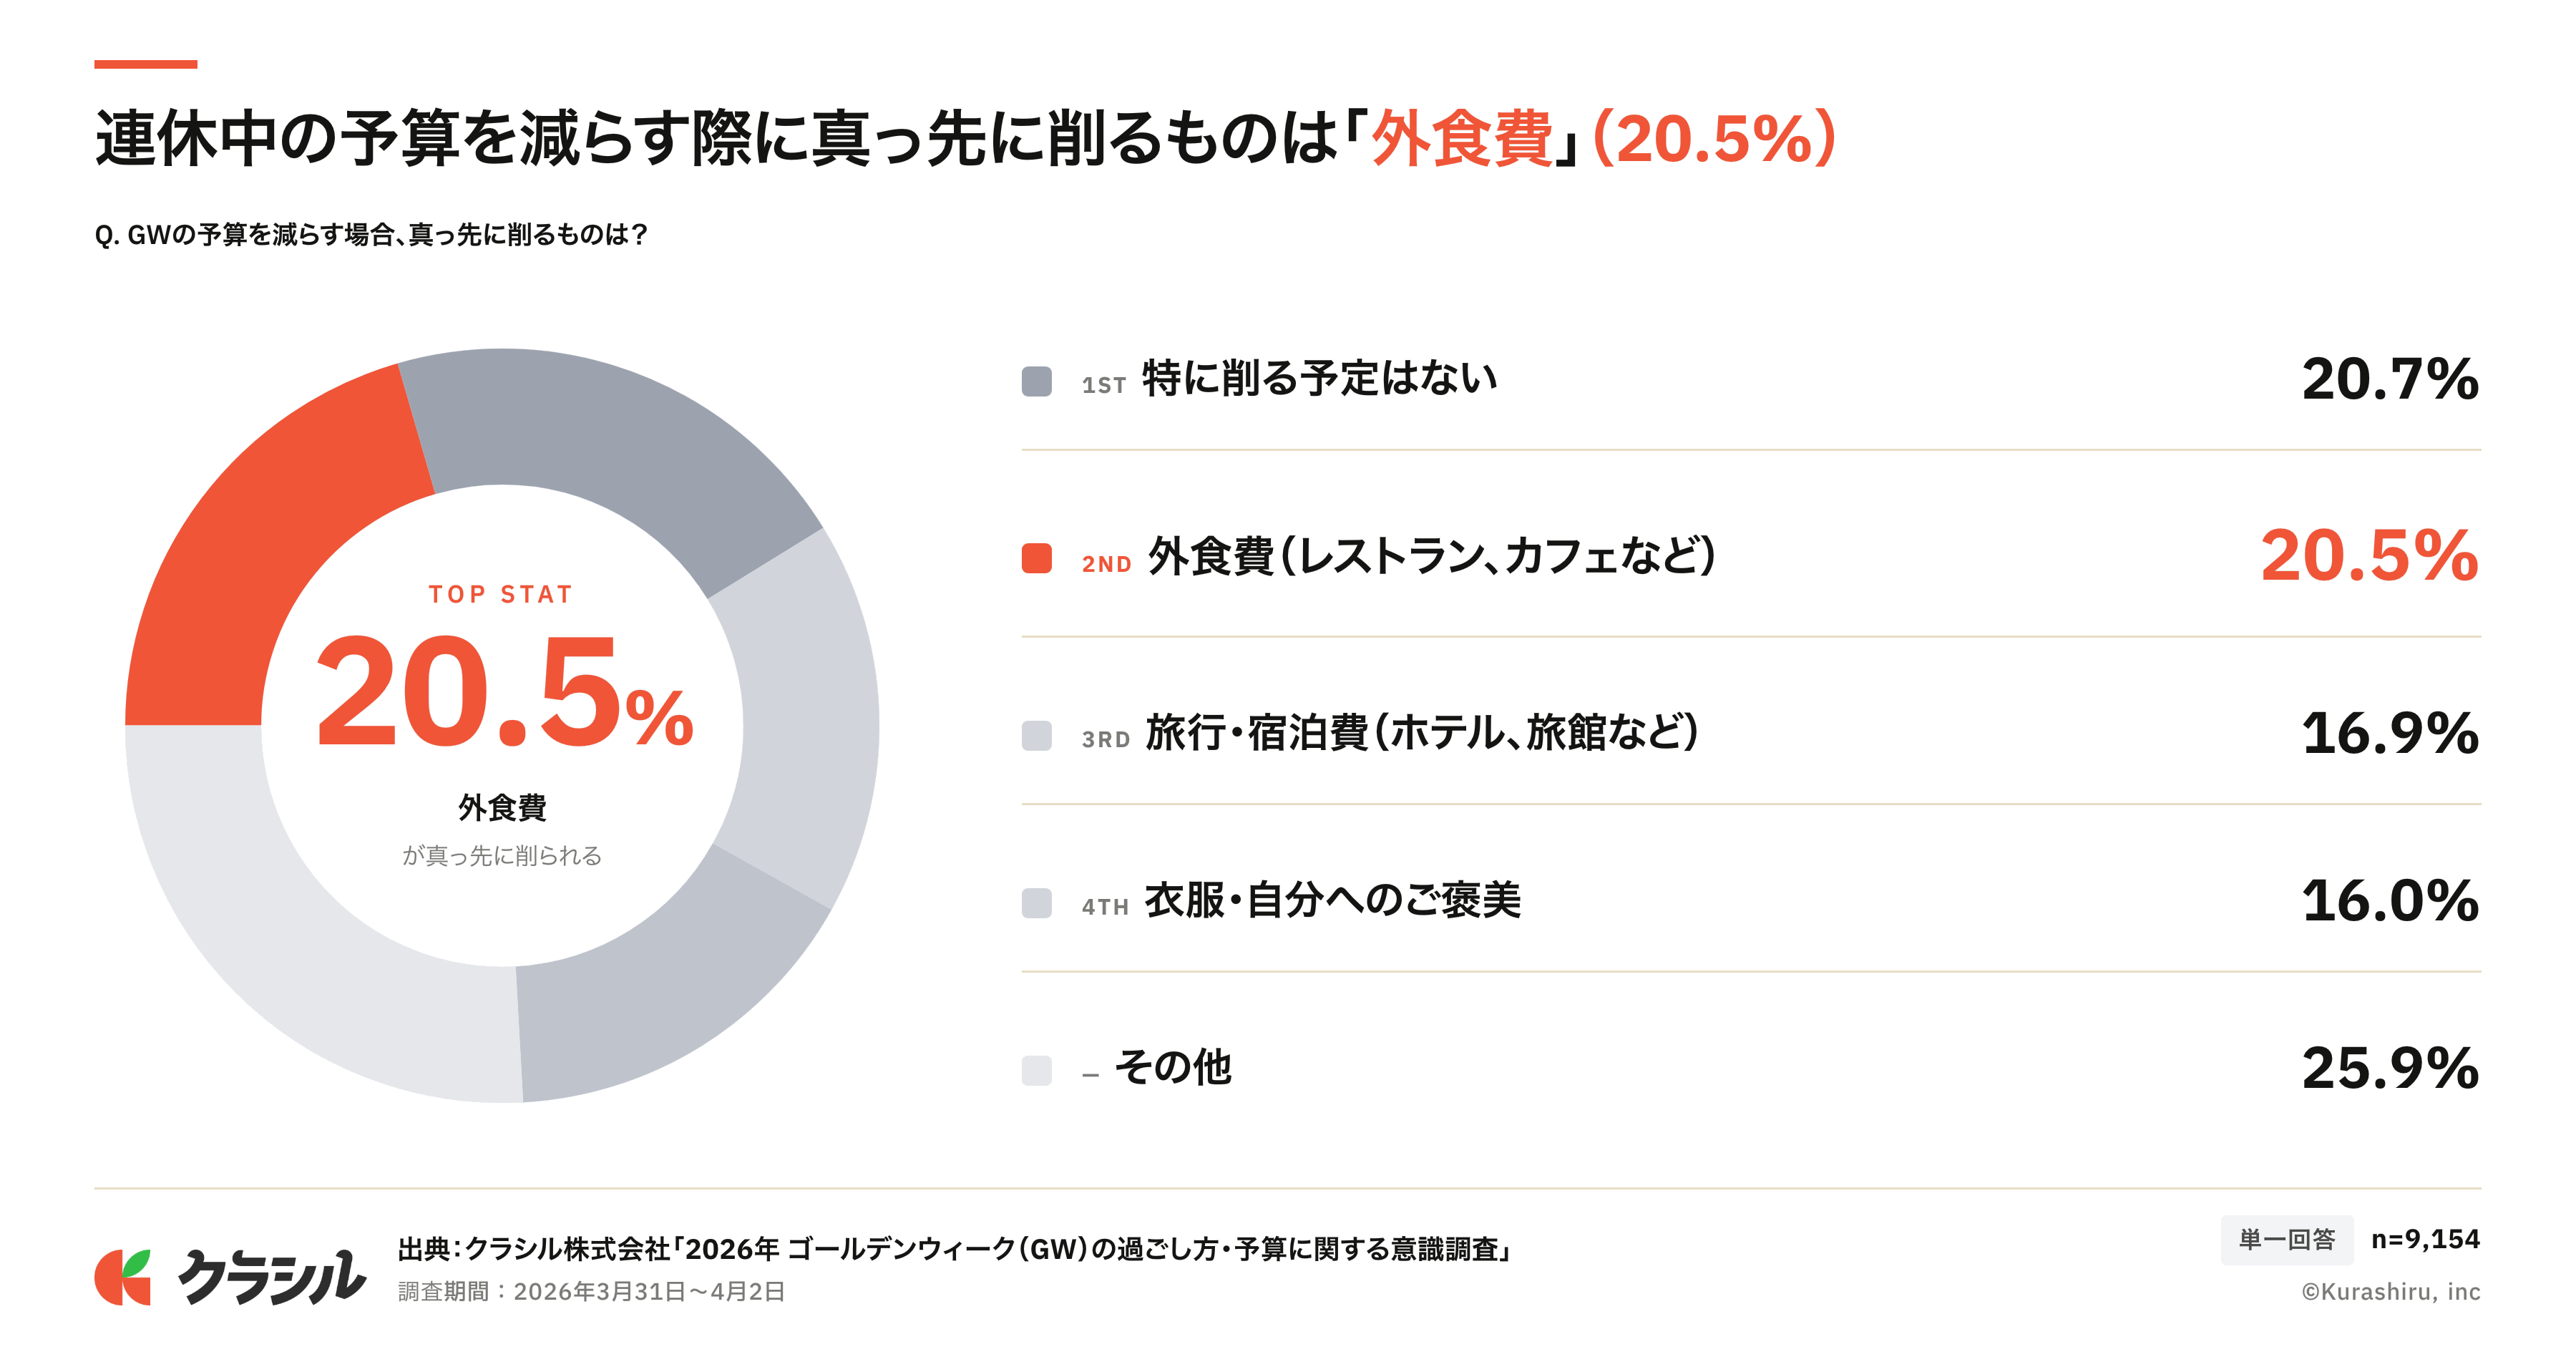Click the 特に削る予定はない legend label
Image resolution: width=2576 pixels, height=1362 pixels.
click(x=1319, y=378)
